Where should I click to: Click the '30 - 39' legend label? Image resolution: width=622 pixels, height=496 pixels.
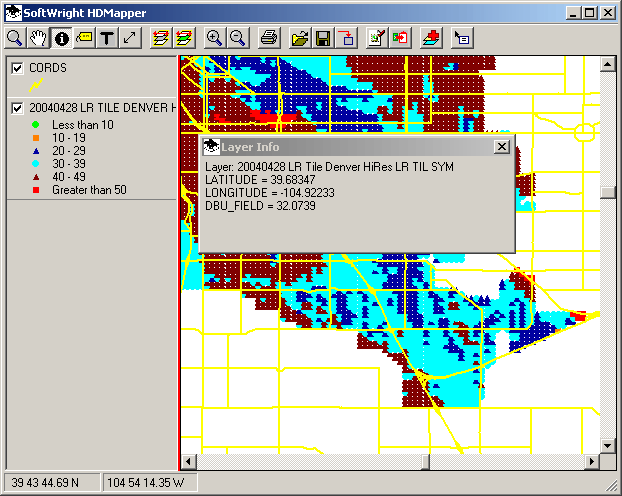(x=69, y=163)
